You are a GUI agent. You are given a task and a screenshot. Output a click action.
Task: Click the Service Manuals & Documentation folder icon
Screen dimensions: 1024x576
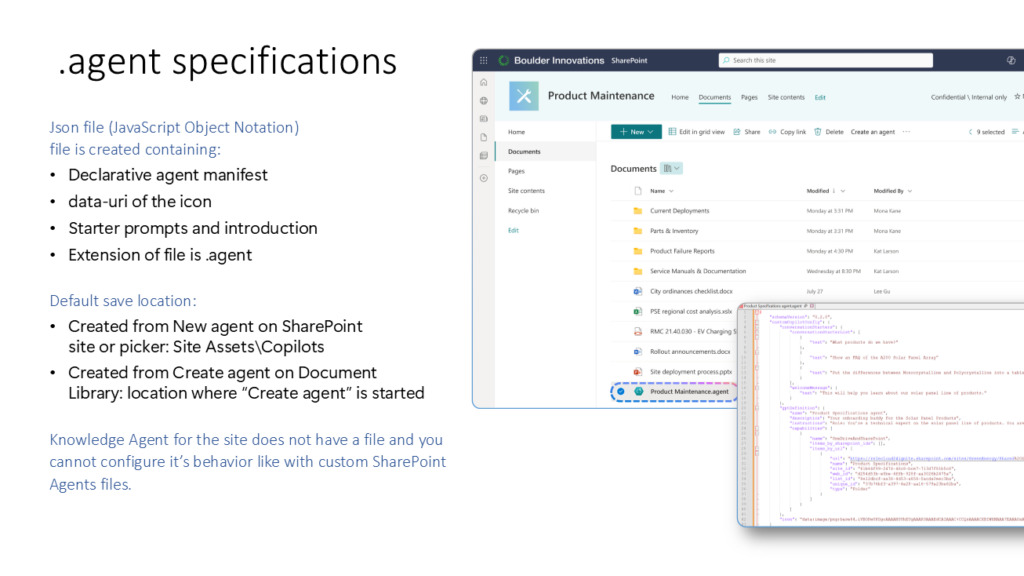(637, 271)
